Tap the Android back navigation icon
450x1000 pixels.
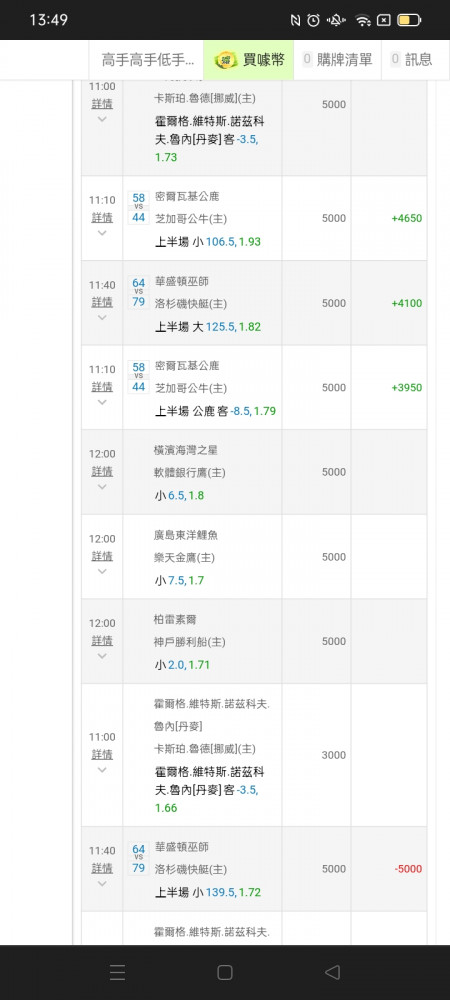332,972
